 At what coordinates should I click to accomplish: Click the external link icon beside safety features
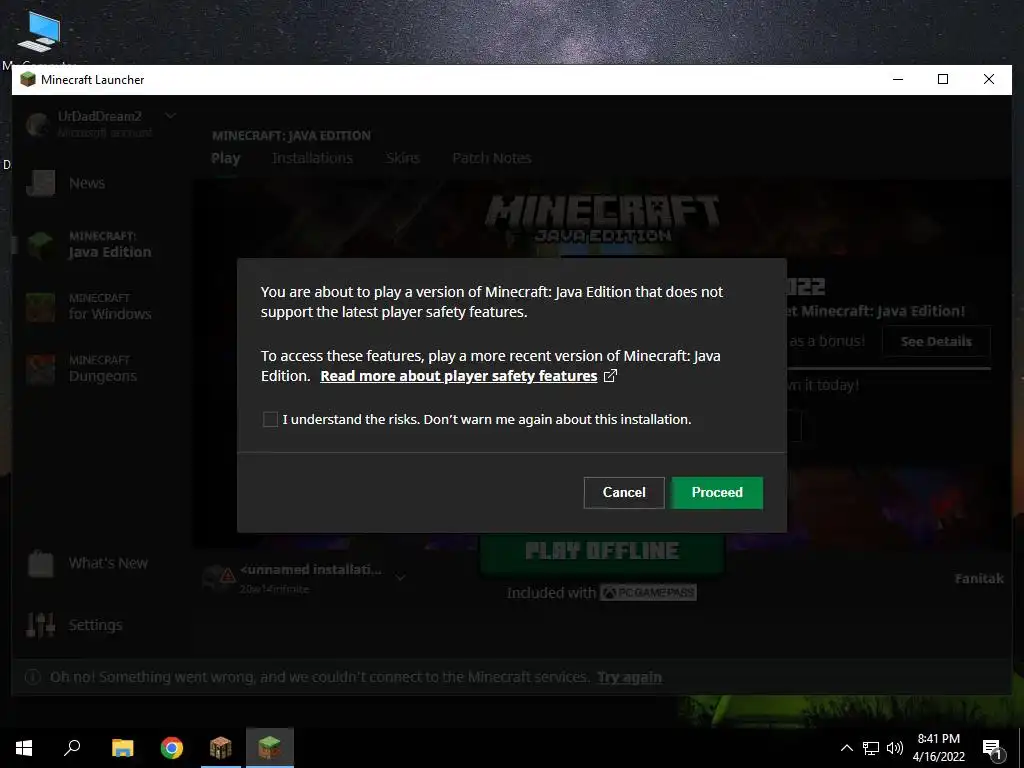click(610, 376)
